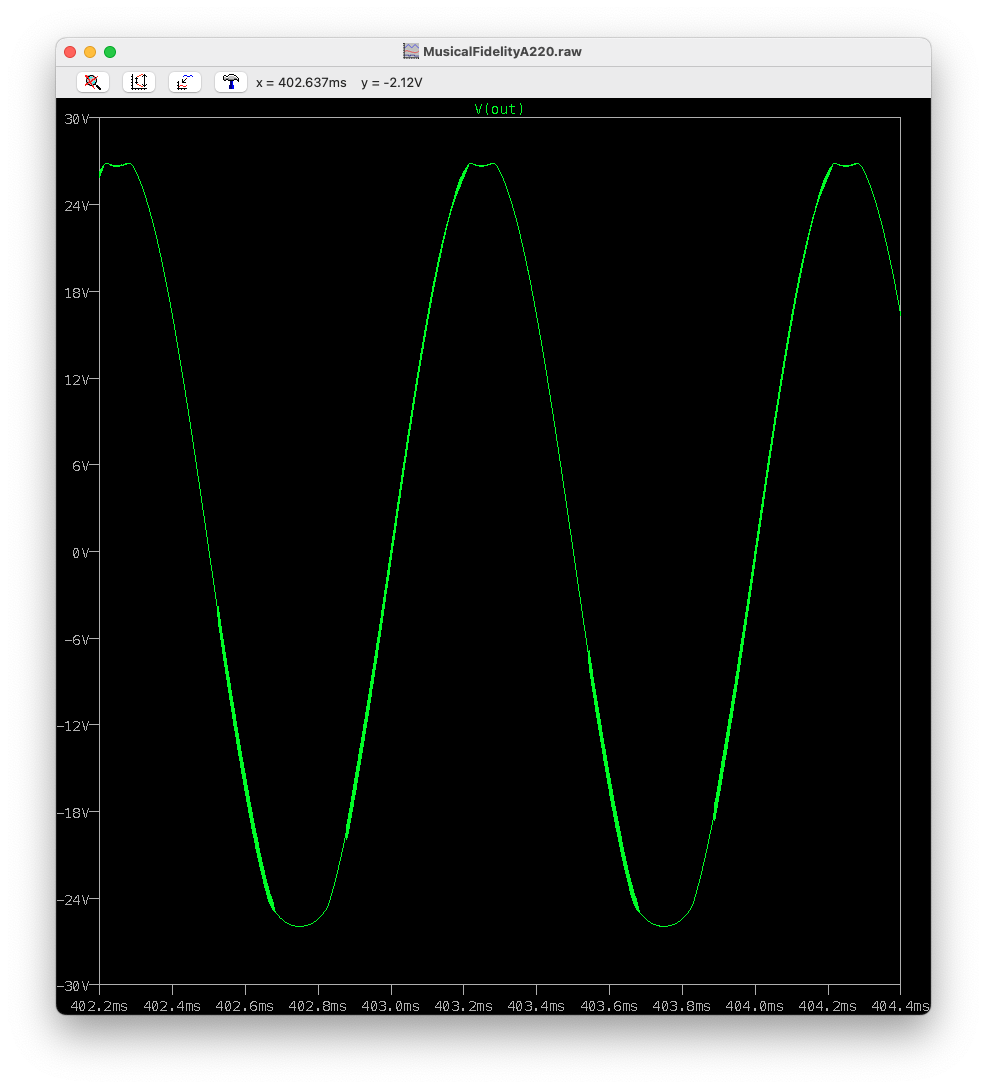
Task: Maximize the window with green button
Action: [110, 52]
